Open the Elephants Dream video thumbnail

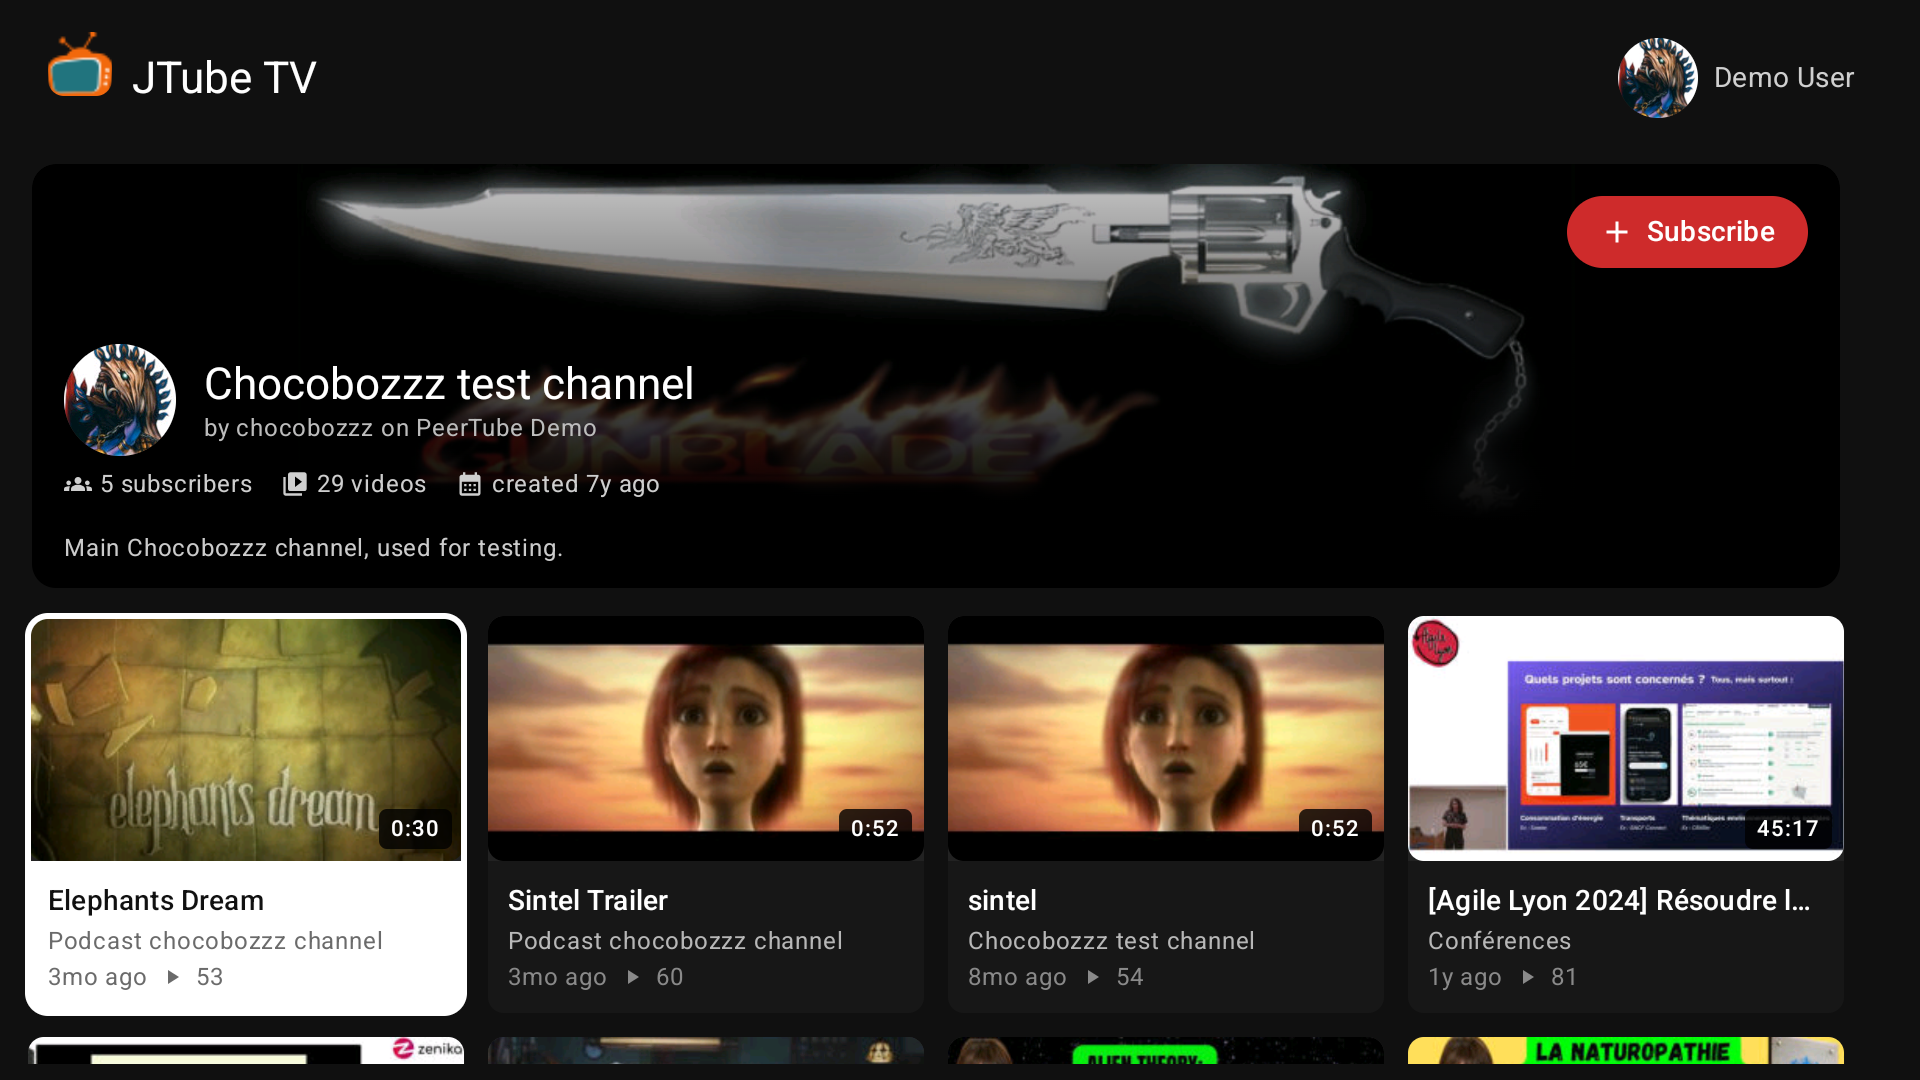coord(246,740)
